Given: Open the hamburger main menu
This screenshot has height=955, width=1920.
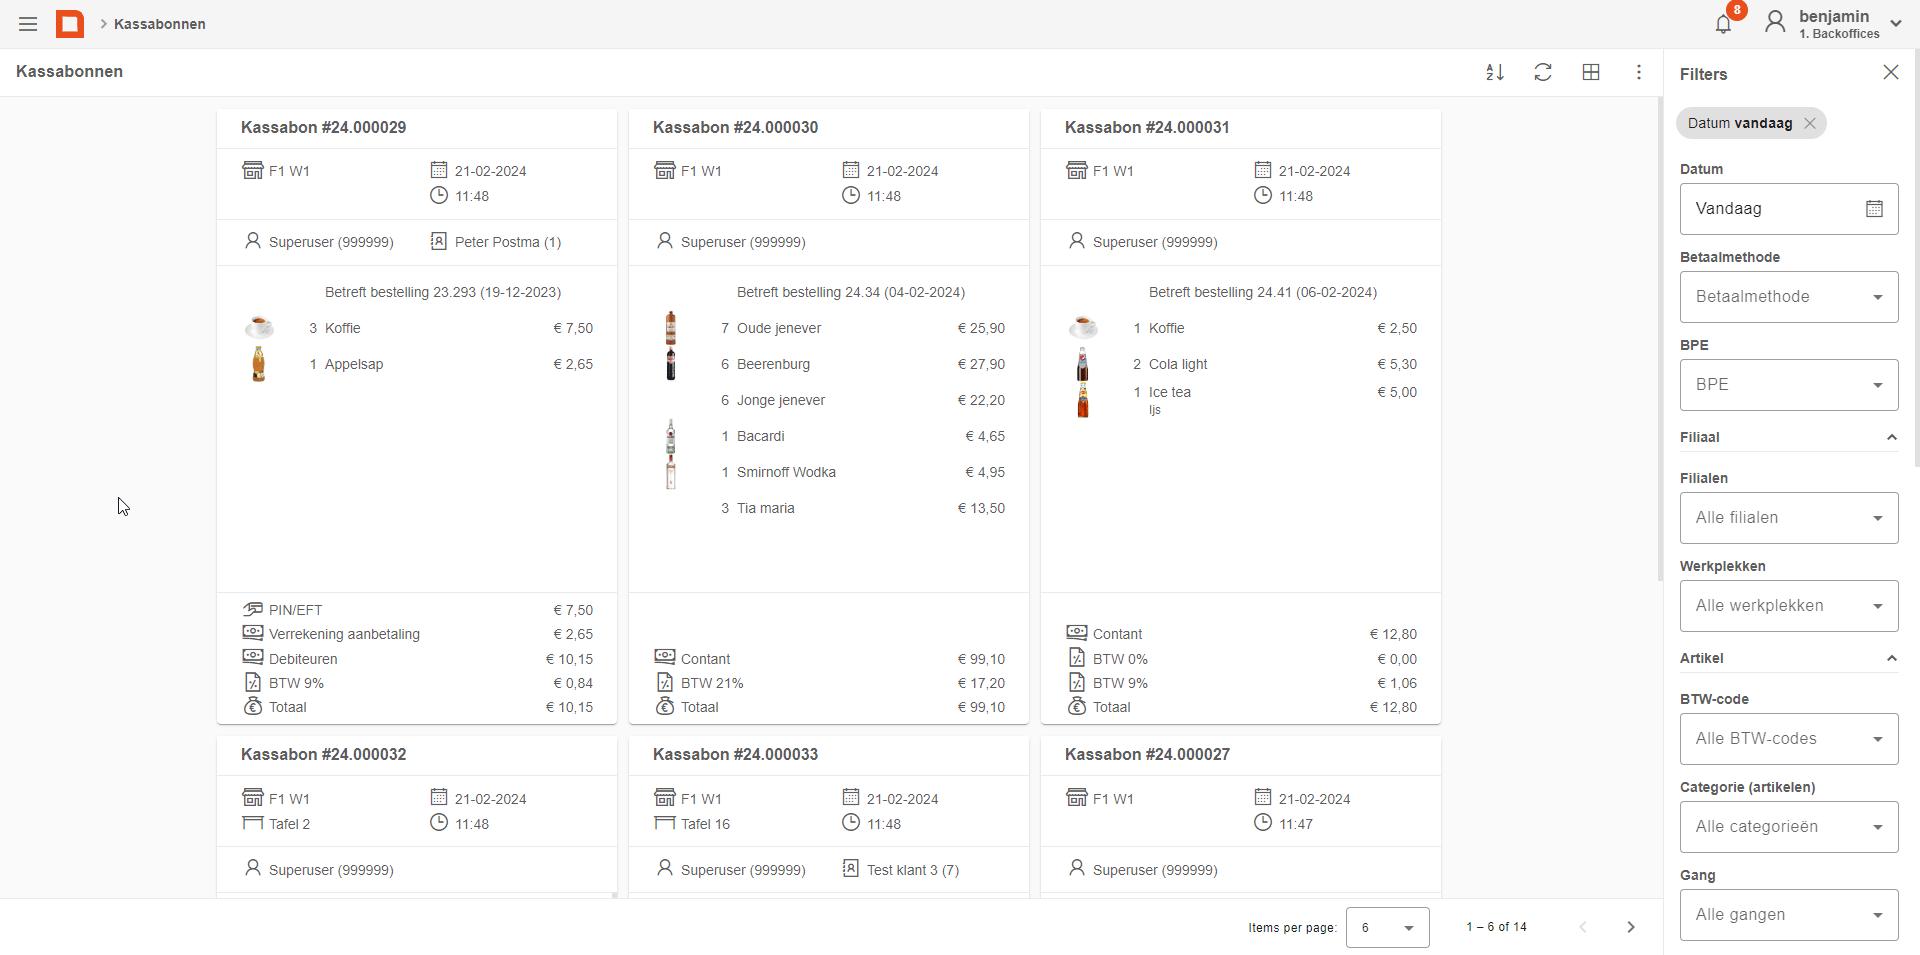Looking at the screenshot, I should click(x=28, y=24).
